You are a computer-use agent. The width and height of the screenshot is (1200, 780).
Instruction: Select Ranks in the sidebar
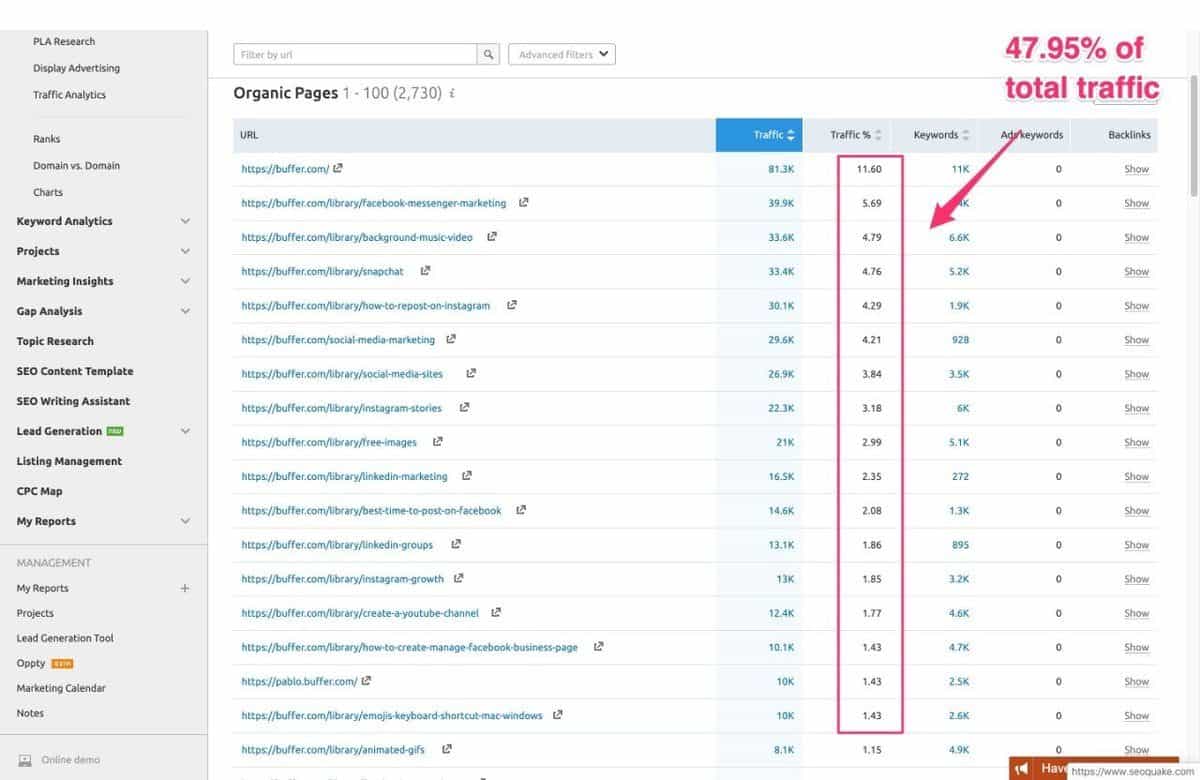click(46, 139)
